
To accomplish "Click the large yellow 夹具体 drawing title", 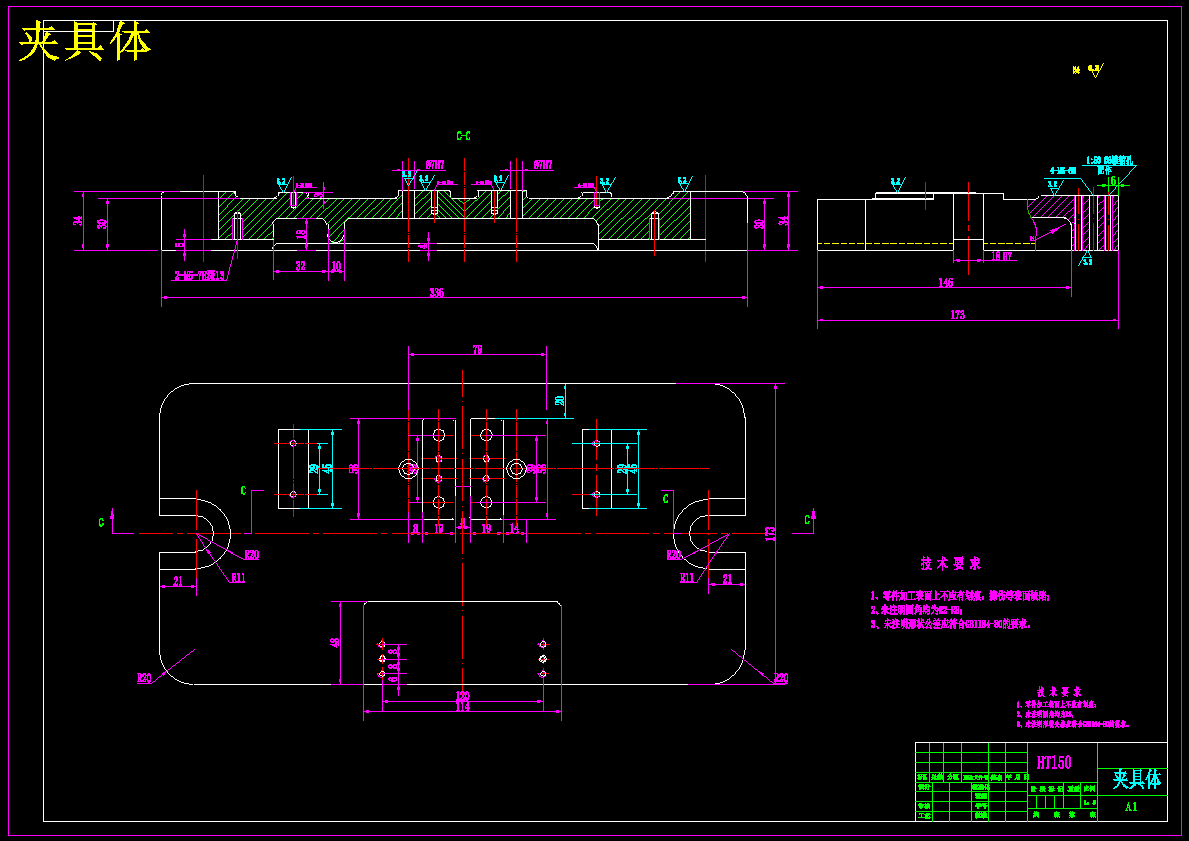I will (85, 42).
